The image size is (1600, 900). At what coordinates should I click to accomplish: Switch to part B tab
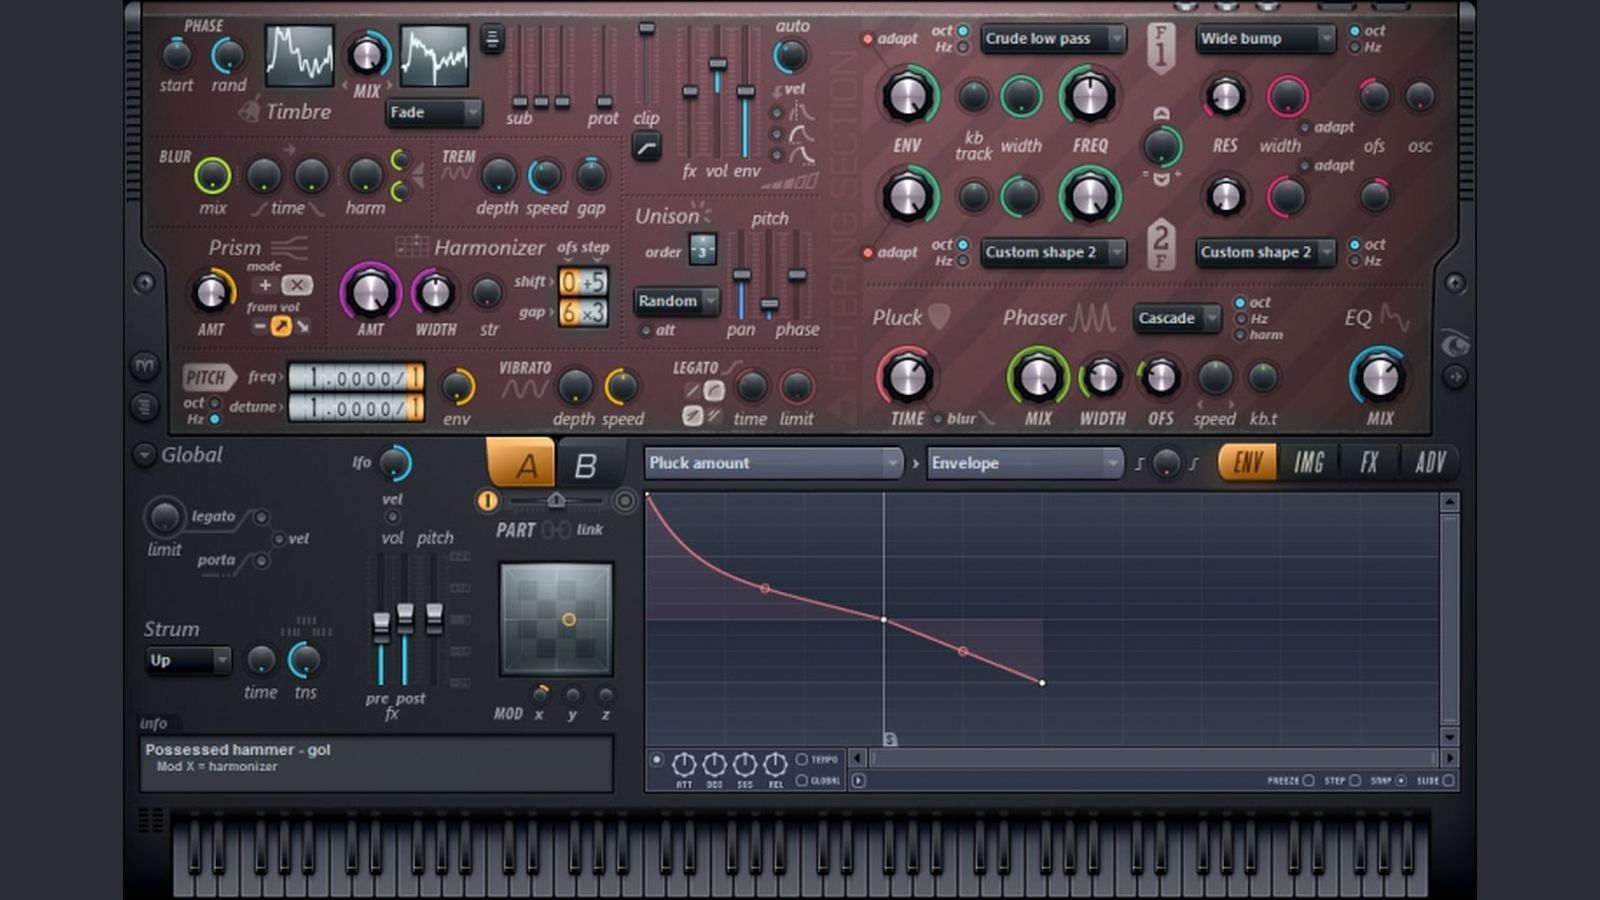[585, 465]
